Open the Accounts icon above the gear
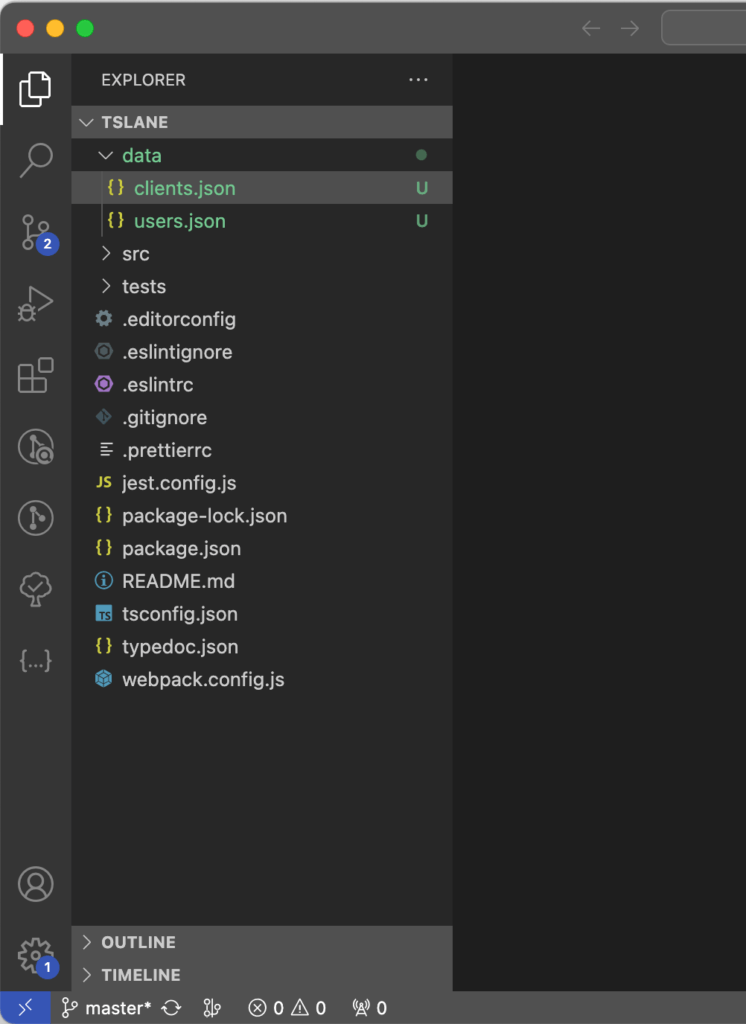Viewport: 746px width, 1024px height. pyautogui.click(x=35, y=884)
